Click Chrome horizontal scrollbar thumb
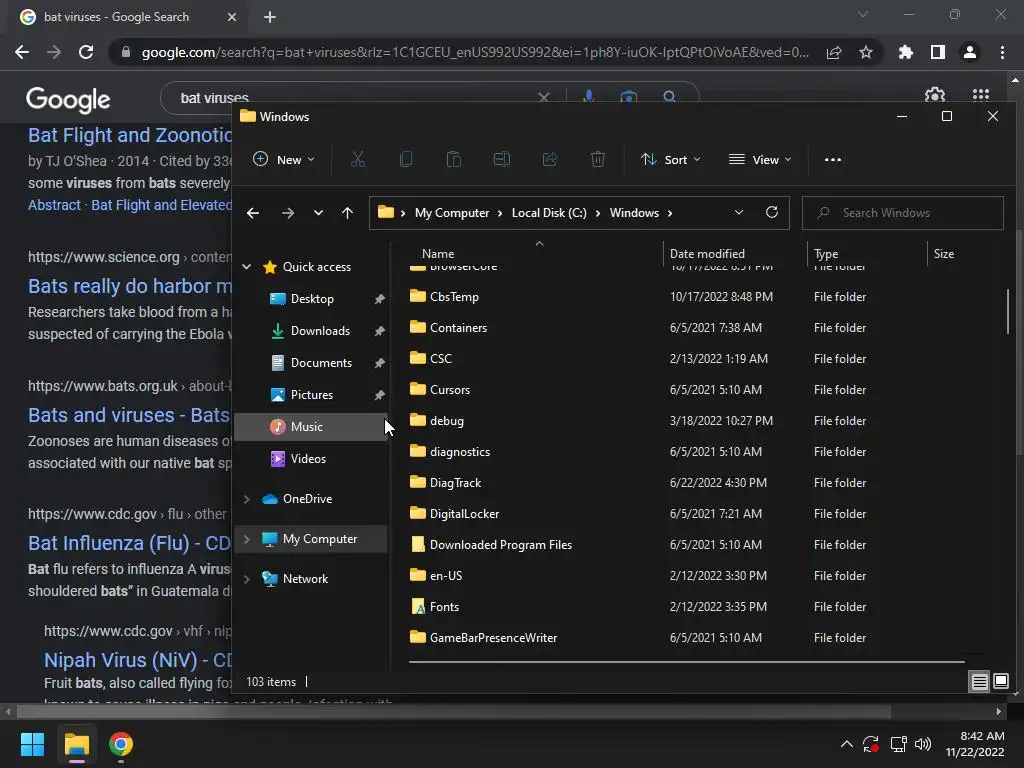Viewport: 1024px width, 768px height. (453, 711)
